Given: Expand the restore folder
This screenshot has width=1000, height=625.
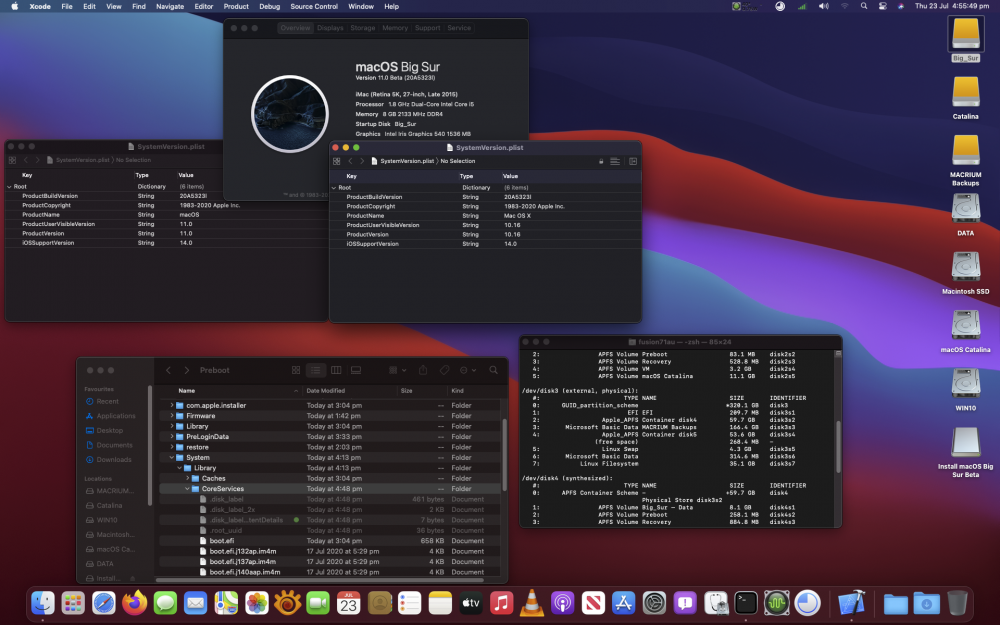Looking at the screenshot, I should pyautogui.click(x=172, y=447).
